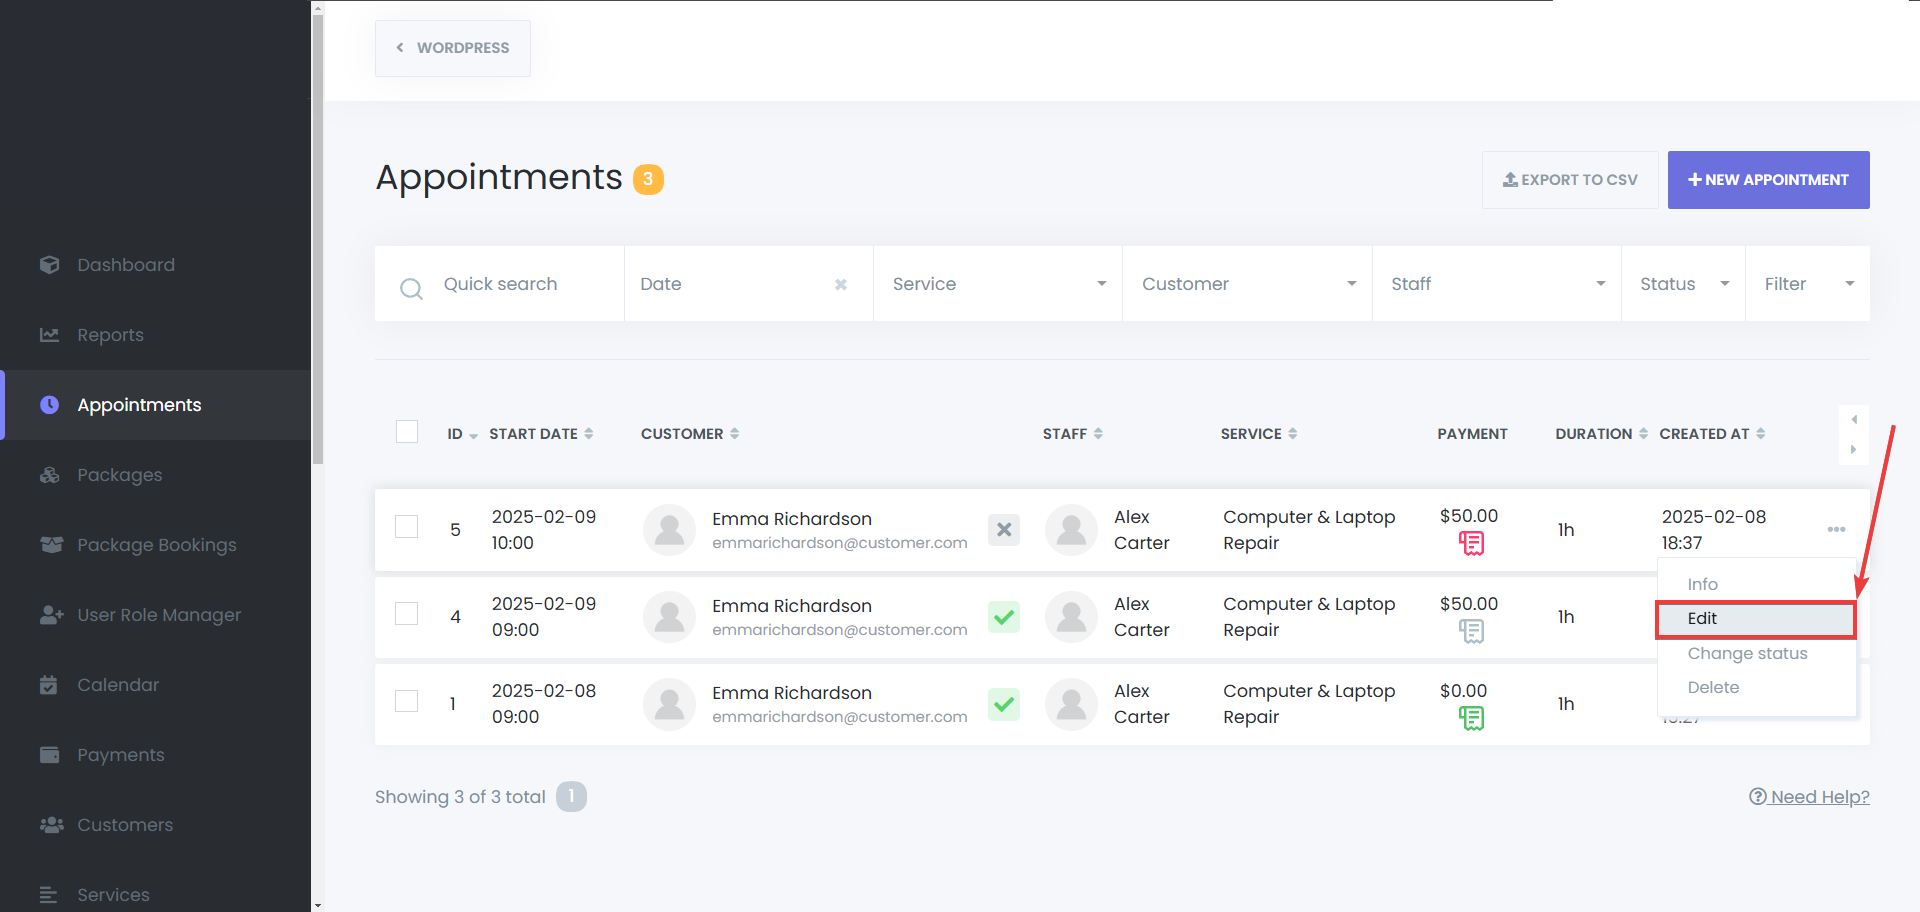Open the Need Help link
Screen dimensions: 1920x912
coord(1809,797)
